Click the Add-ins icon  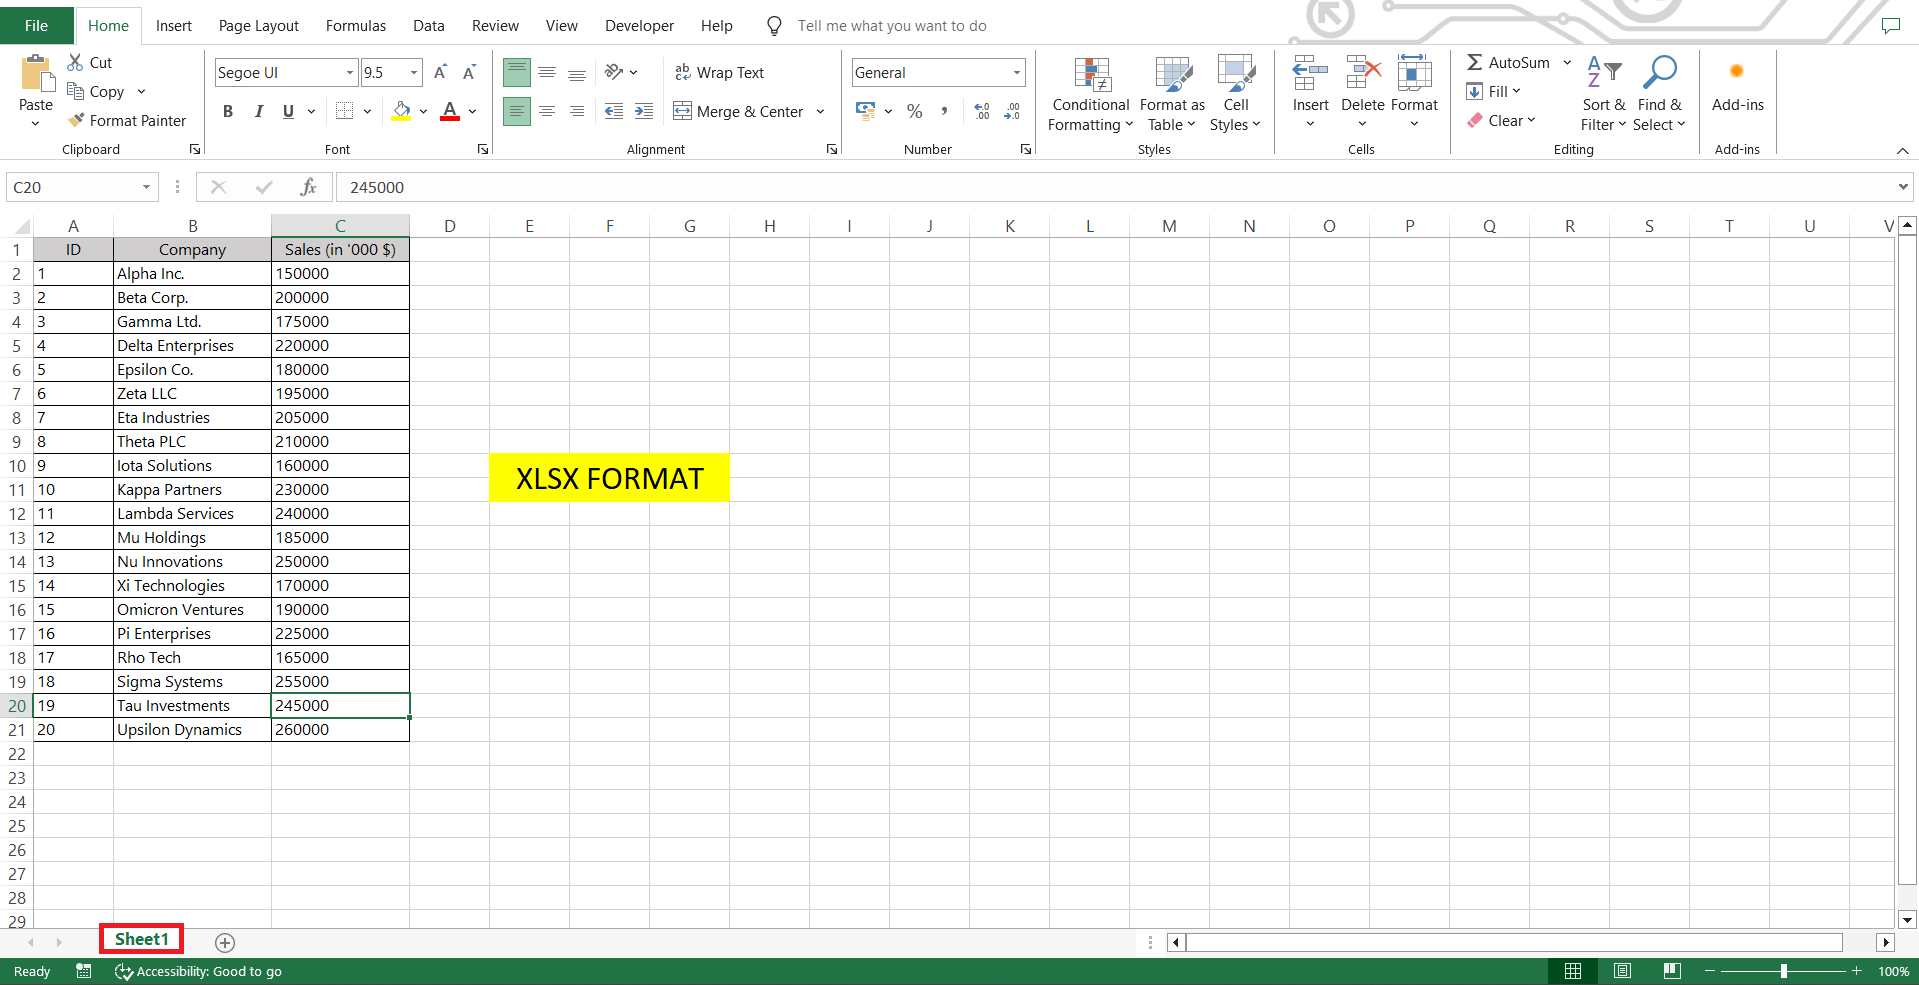(1737, 72)
